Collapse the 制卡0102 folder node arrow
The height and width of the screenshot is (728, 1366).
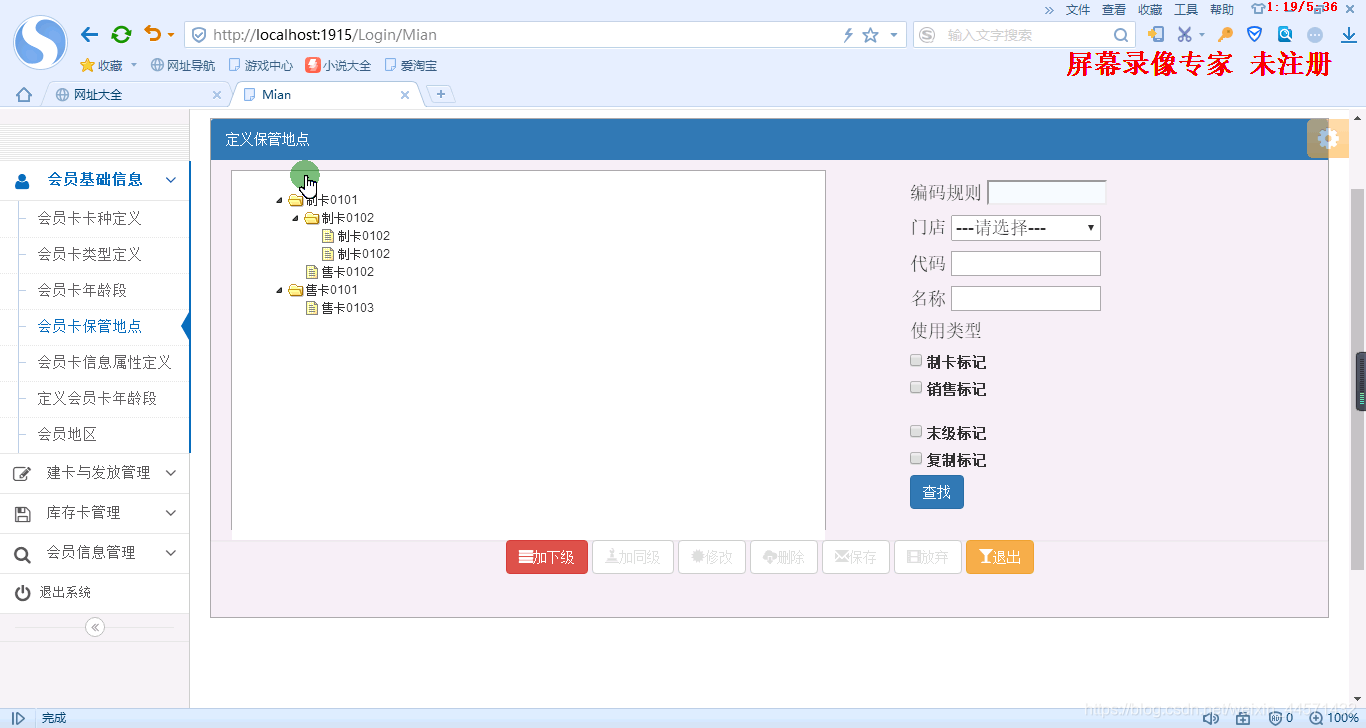pyautogui.click(x=296, y=218)
